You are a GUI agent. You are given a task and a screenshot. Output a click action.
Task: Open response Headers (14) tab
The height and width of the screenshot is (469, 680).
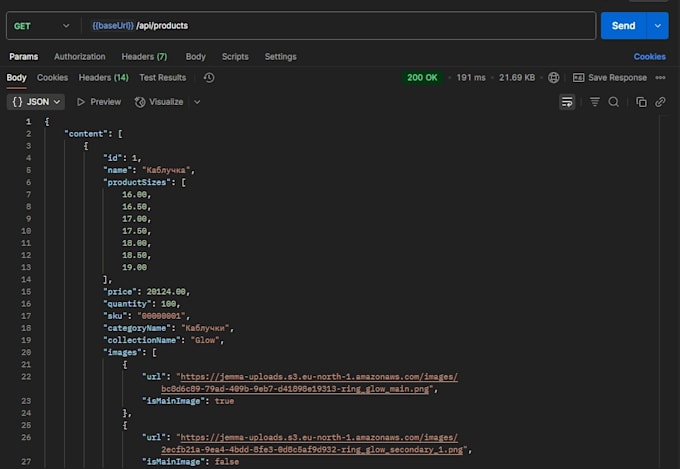pyautogui.click(x=103, y=77)
